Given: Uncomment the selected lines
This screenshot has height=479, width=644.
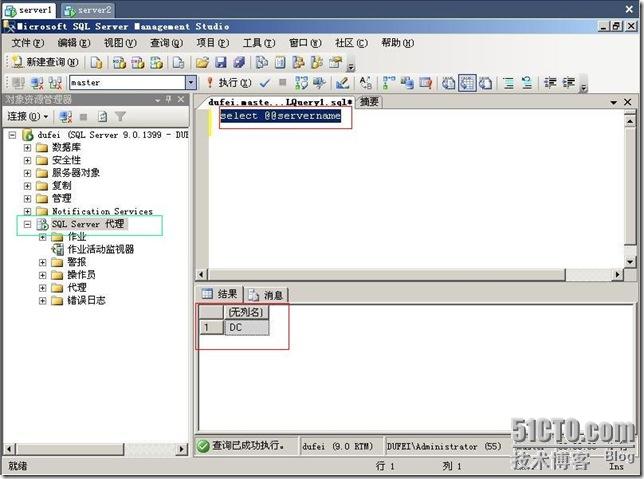Looking at the screenshot, I should tap(527, 83).
